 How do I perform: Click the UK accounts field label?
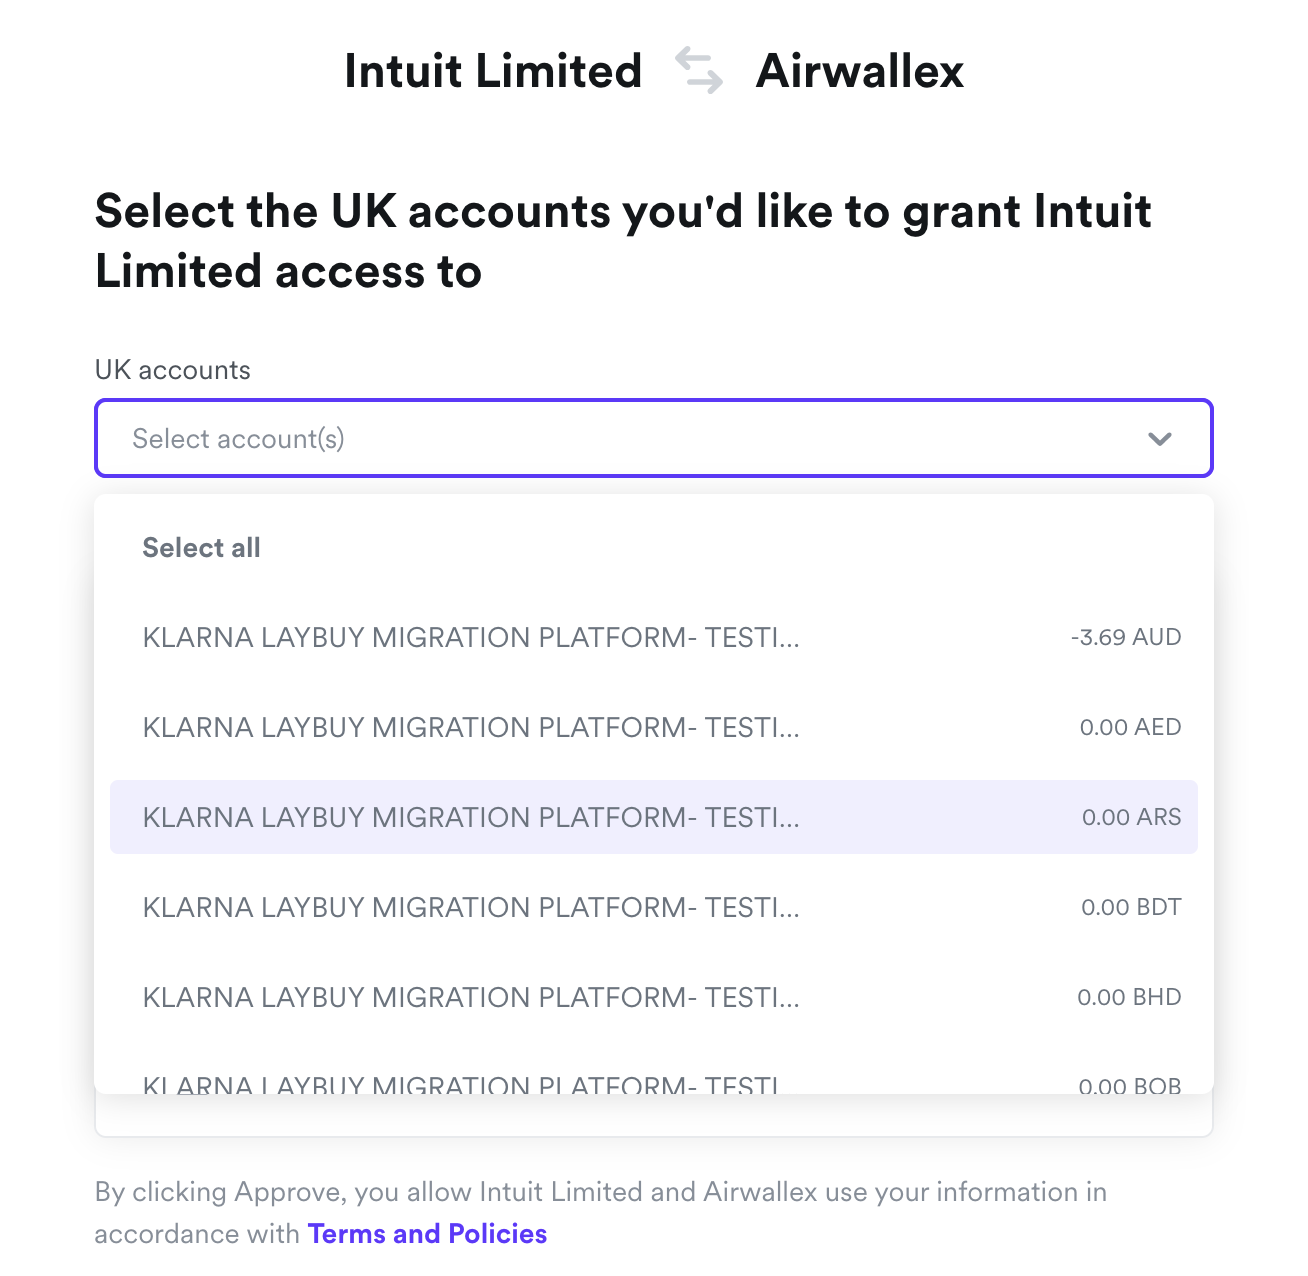(x=173, y=370)
